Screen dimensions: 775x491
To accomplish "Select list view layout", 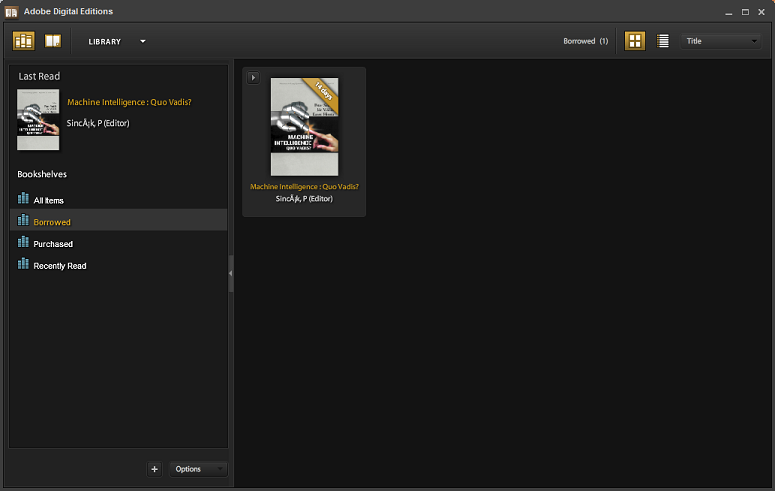I will (x=663, y=41).
